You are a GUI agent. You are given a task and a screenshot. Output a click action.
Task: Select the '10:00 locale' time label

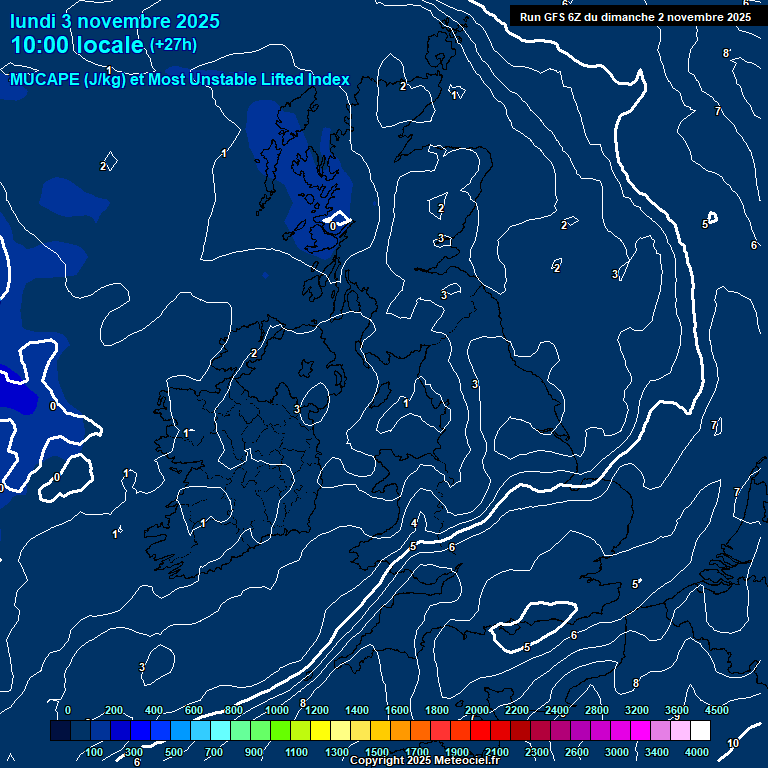[x=77, y=45]
